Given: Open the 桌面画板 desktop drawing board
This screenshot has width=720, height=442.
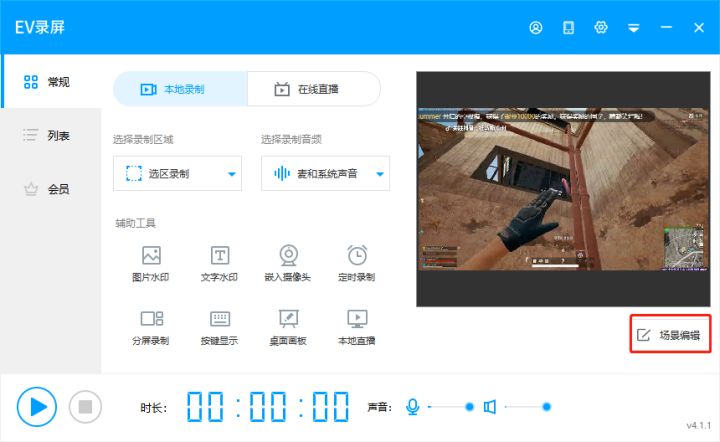Looking at the screenshot, I should click(x=288, y=328).
